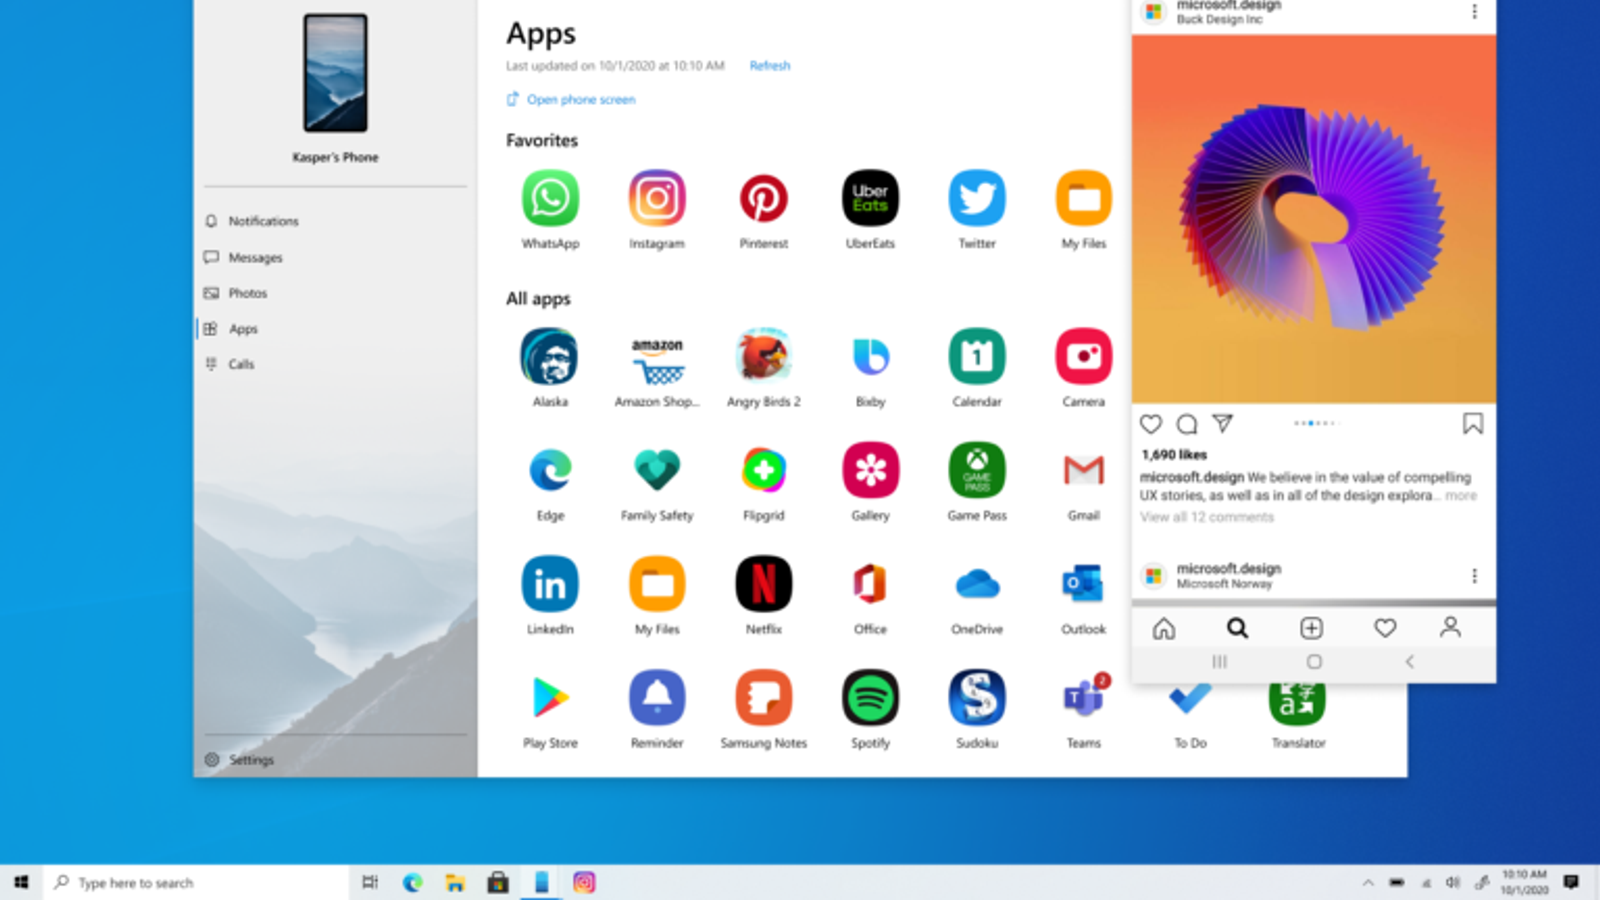1600x900 pixels.
Task: Open Microsoft Store from the taskbar
Action: pyautogui.click(x=498, y=882)
